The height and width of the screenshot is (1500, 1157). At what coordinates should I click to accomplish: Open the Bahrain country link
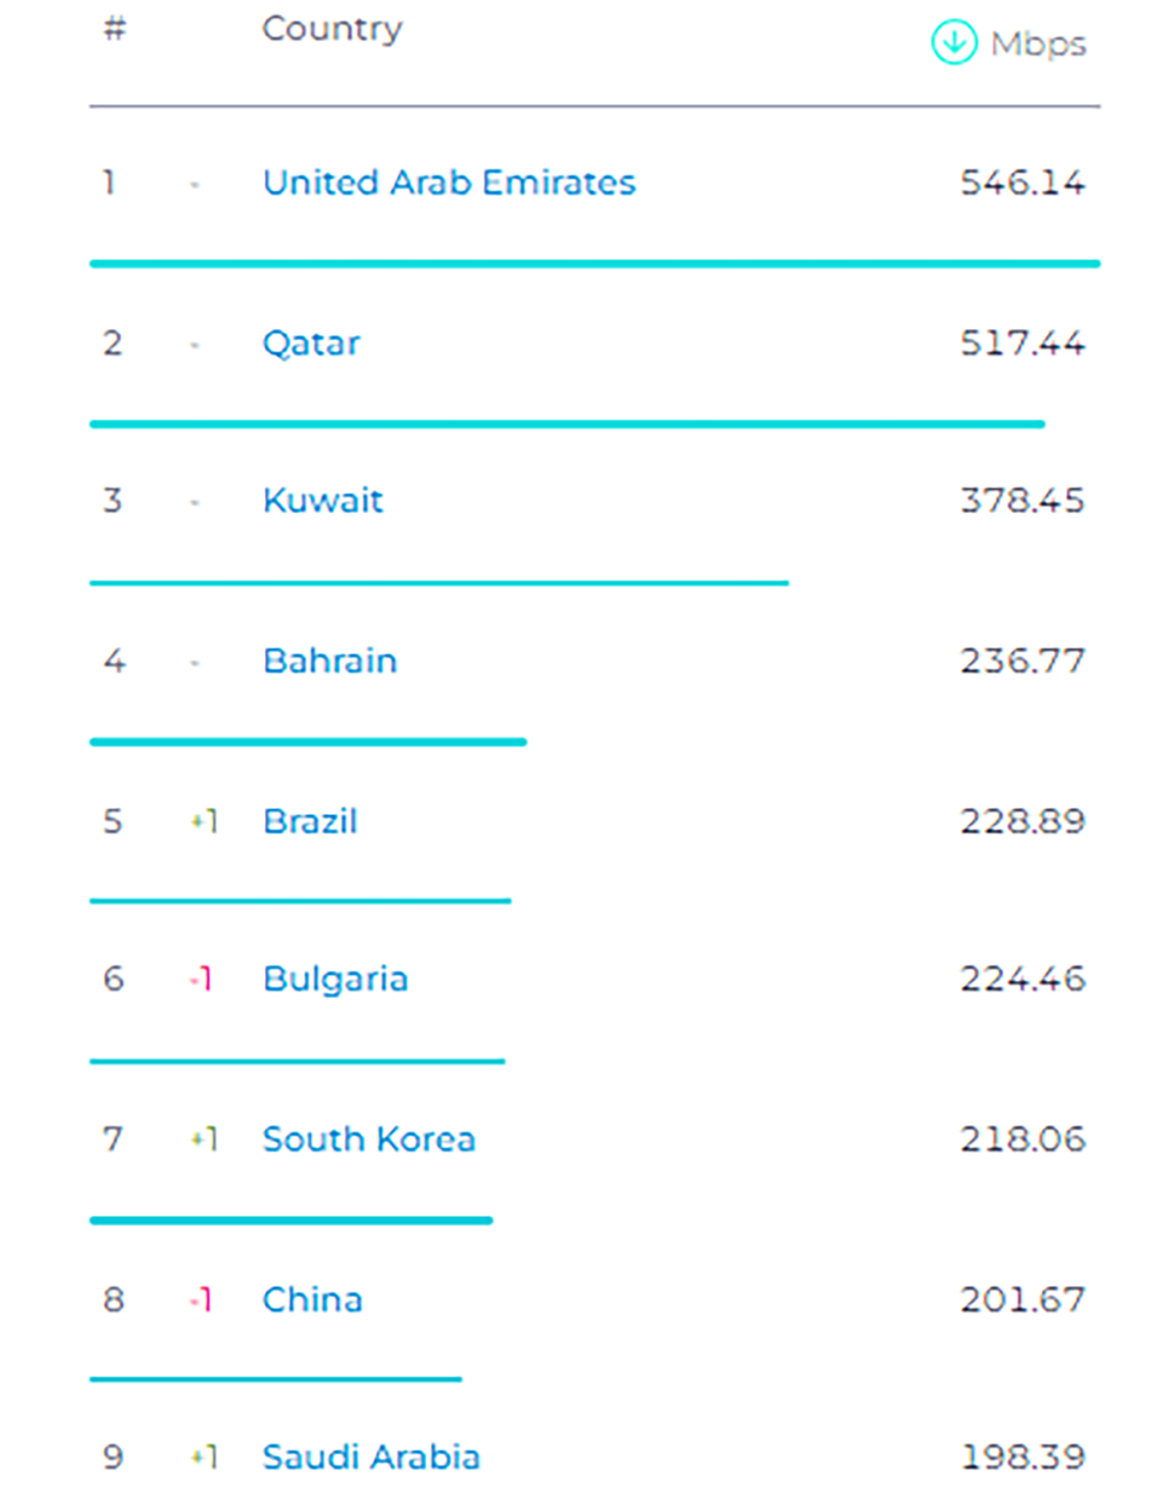[x=330, y=661]
